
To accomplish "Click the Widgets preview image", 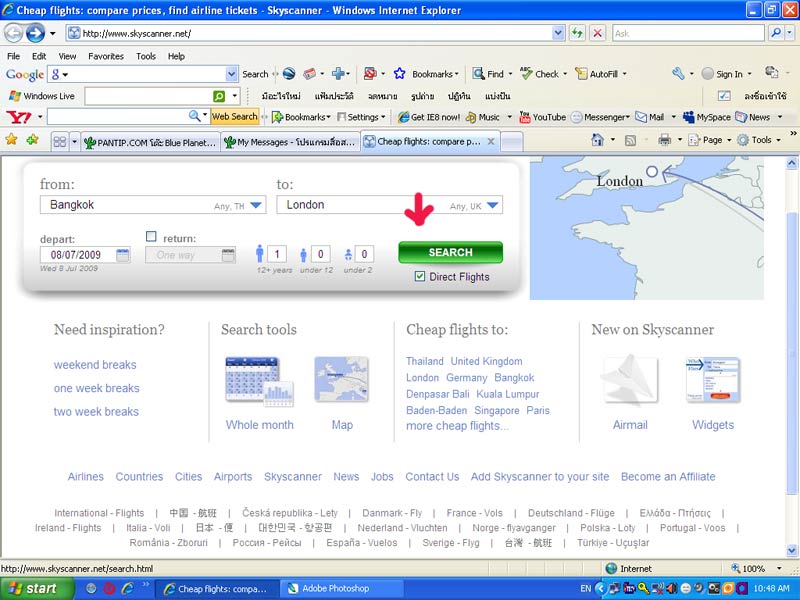I will pos(713,380).
